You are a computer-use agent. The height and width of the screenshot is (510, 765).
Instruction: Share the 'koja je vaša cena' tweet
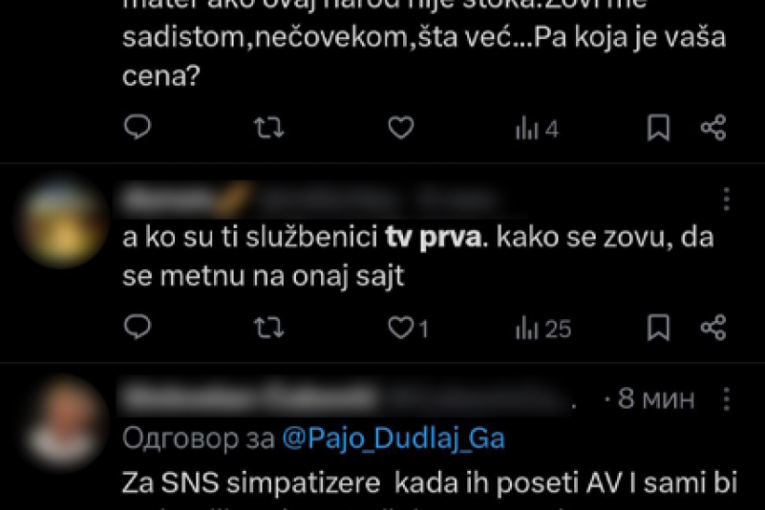[713, 128]
